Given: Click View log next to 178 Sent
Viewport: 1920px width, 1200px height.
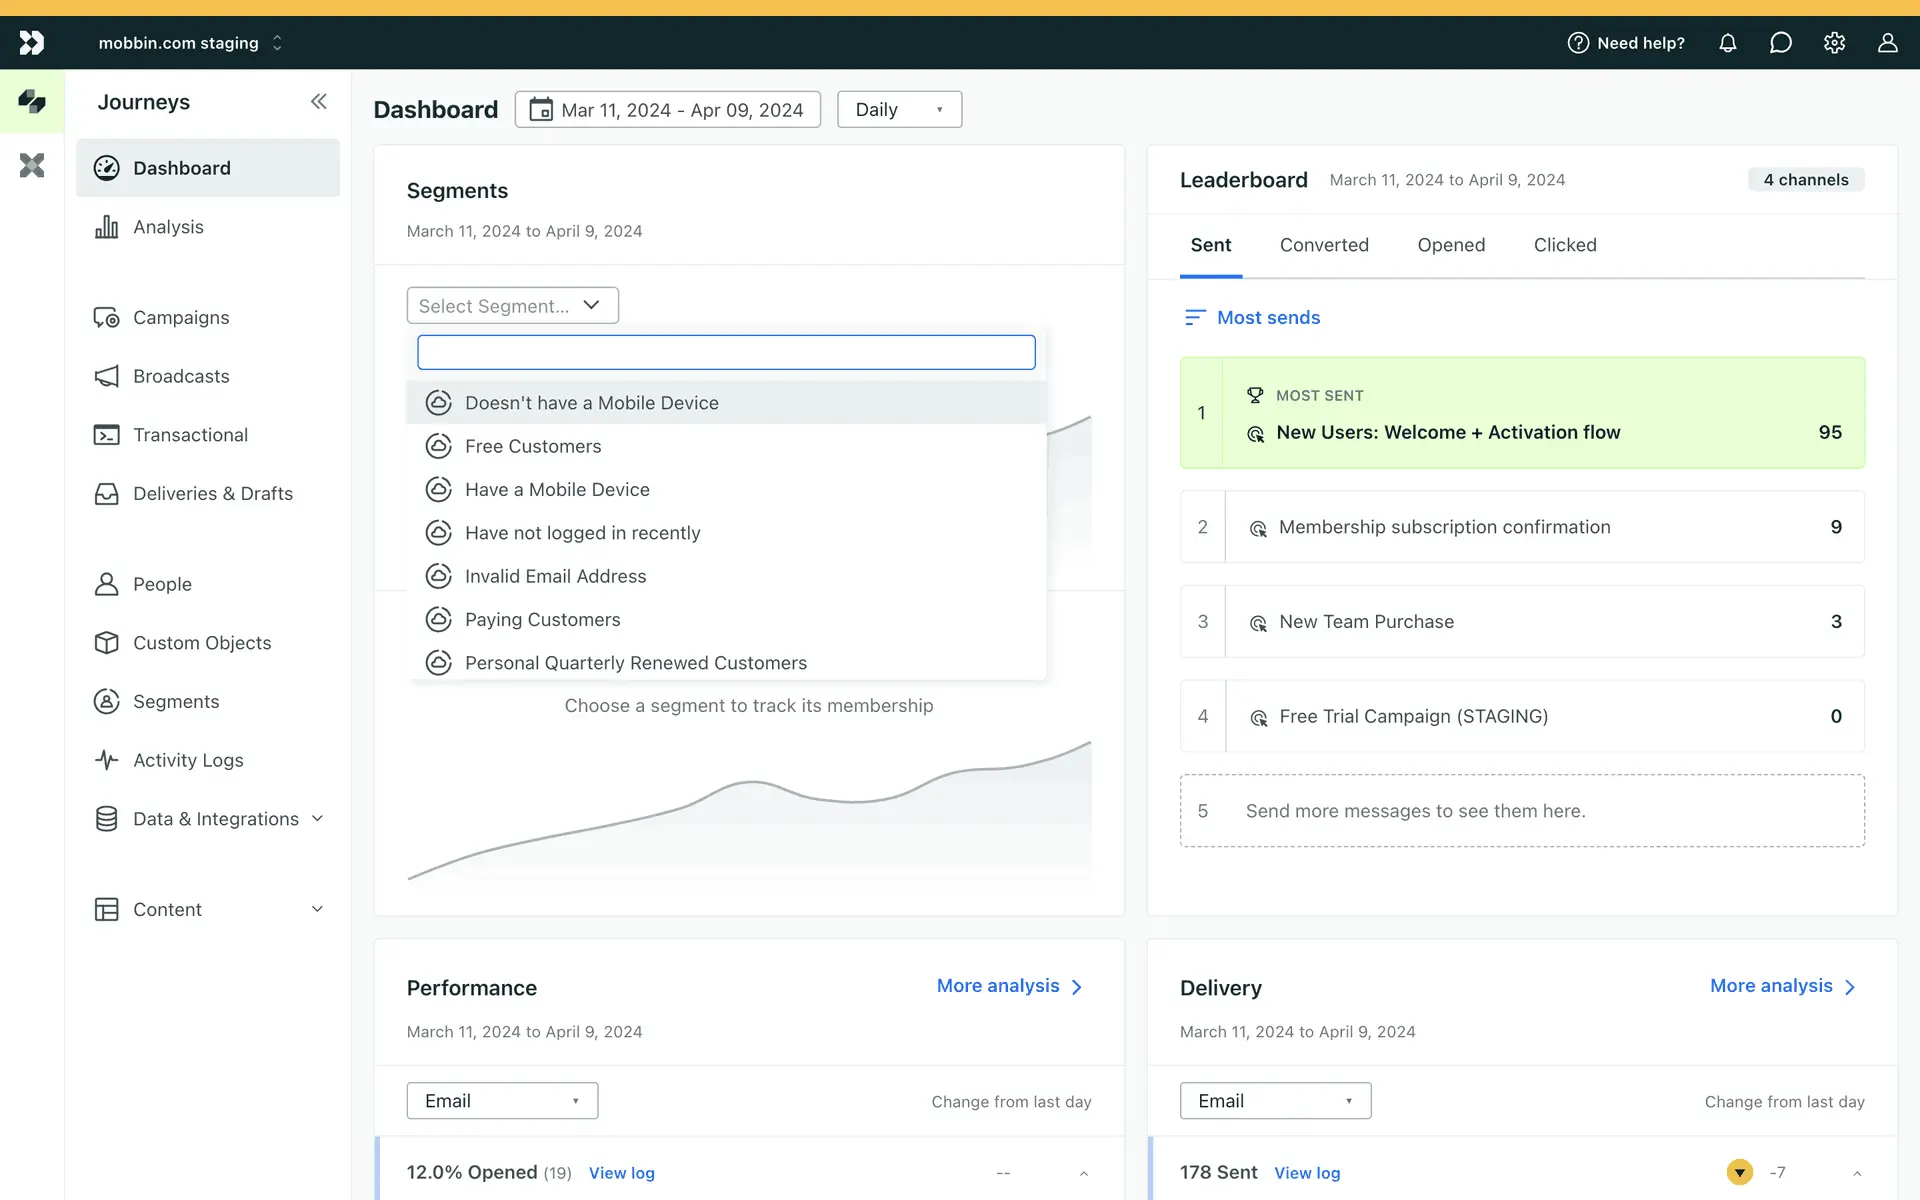Looking at the screenshot, I should 1307,1173.
